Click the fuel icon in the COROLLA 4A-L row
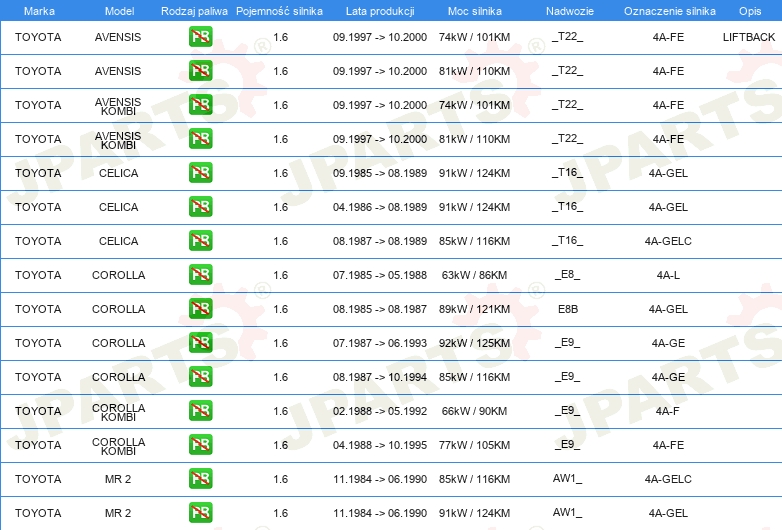This screenshot has width=782, height=530. (x=200, y=274)
